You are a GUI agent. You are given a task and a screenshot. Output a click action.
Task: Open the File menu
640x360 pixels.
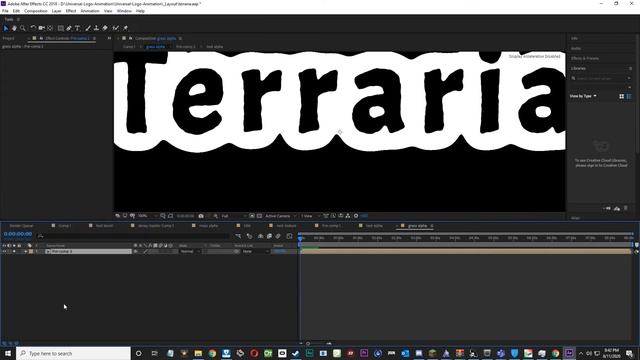[x=5, y=11]
